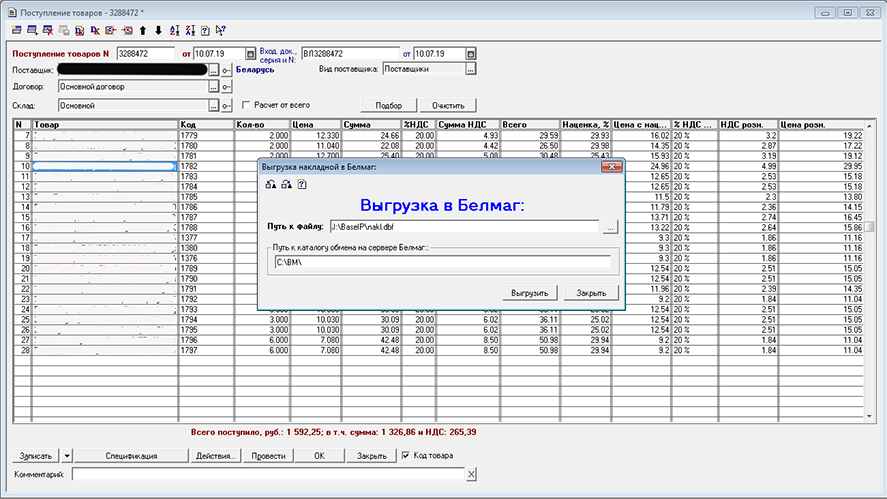Open the dropdown arrow next to Записать
Screen dimensions: 887x499
[x=66, y=456]
